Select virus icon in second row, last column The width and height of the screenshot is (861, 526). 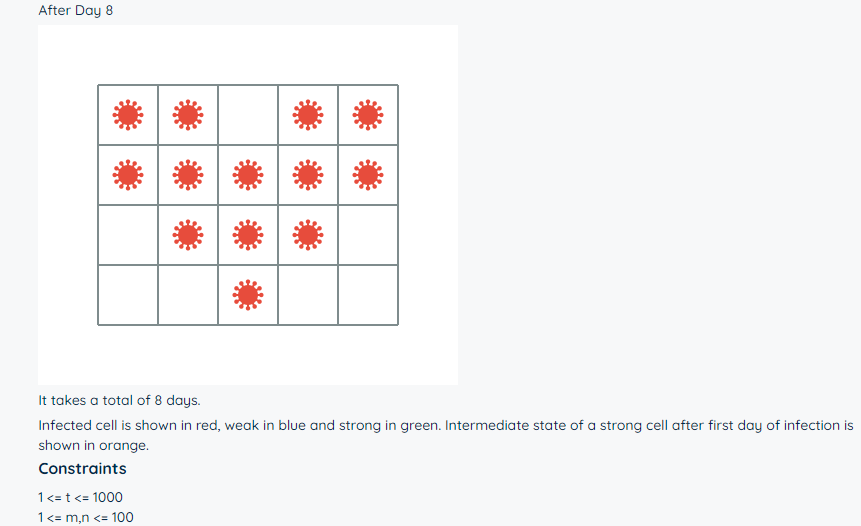click(x=368, y=175)
